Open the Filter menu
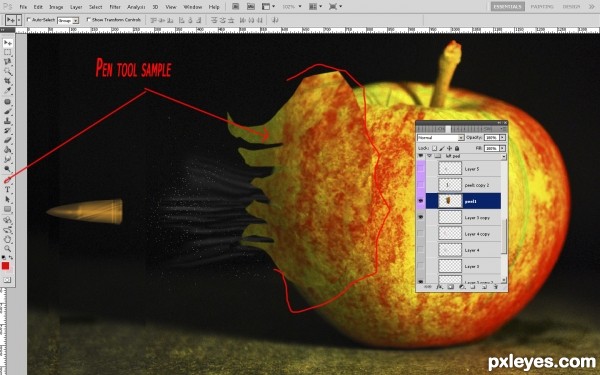This screenshot has width=600, height=375. (x=115, y=7)
